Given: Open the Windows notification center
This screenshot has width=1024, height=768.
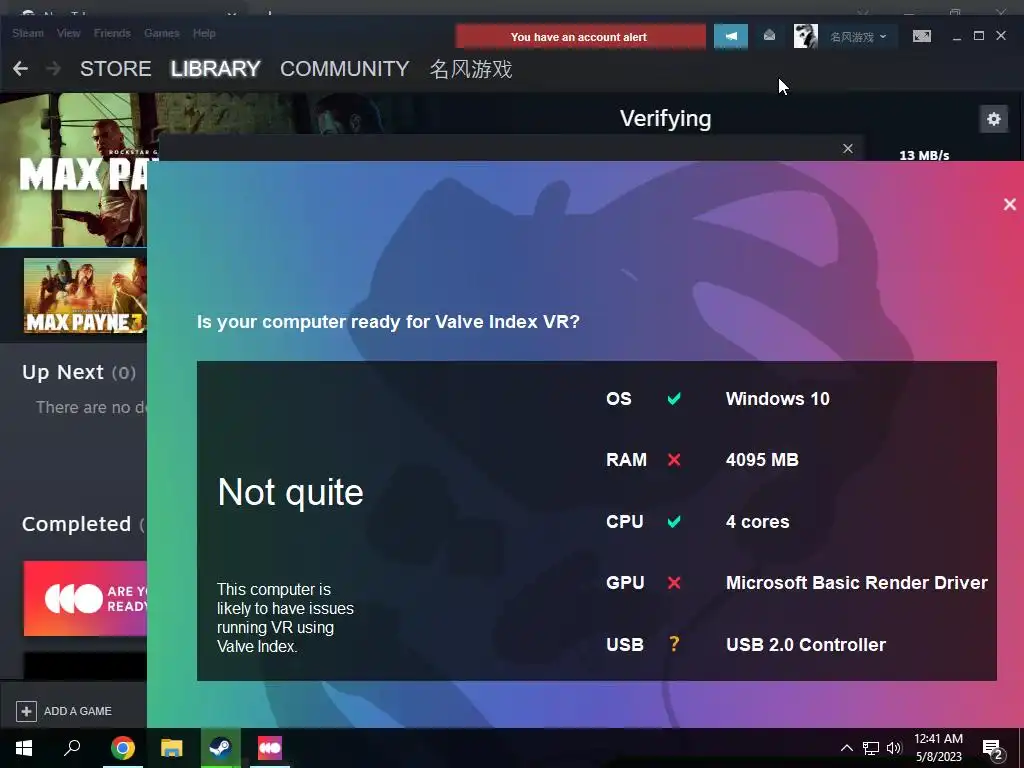Looking at the screenshot, I should [992, 748].
